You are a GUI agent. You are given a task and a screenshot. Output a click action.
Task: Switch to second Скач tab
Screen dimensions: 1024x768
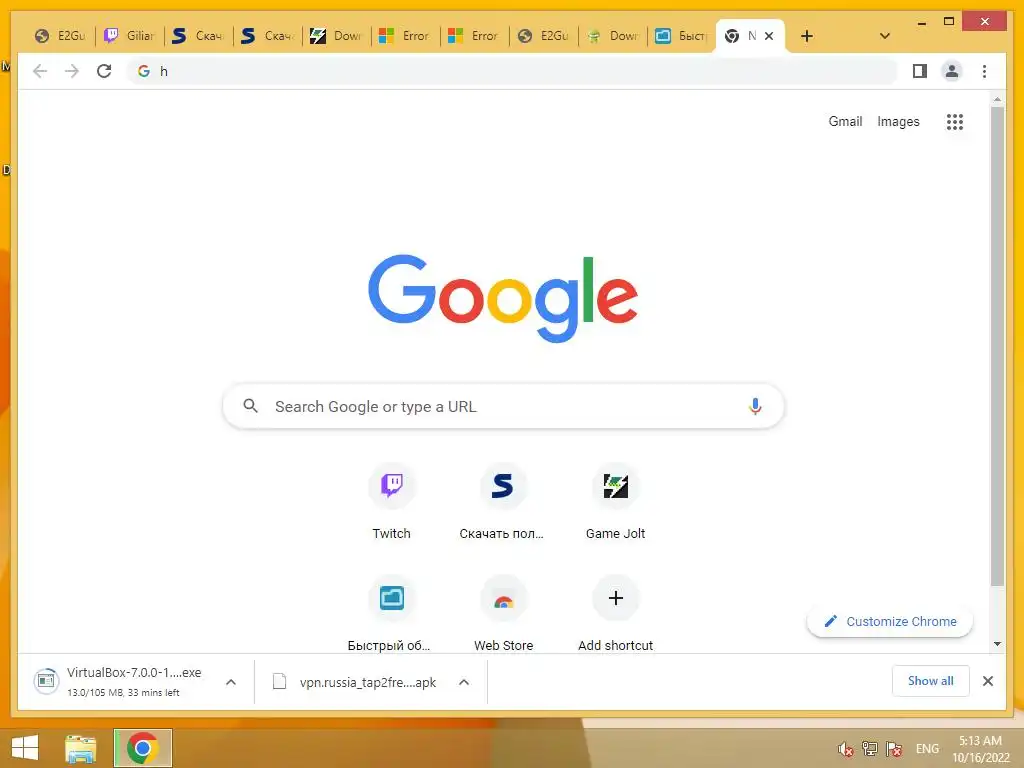click(266, 36)
